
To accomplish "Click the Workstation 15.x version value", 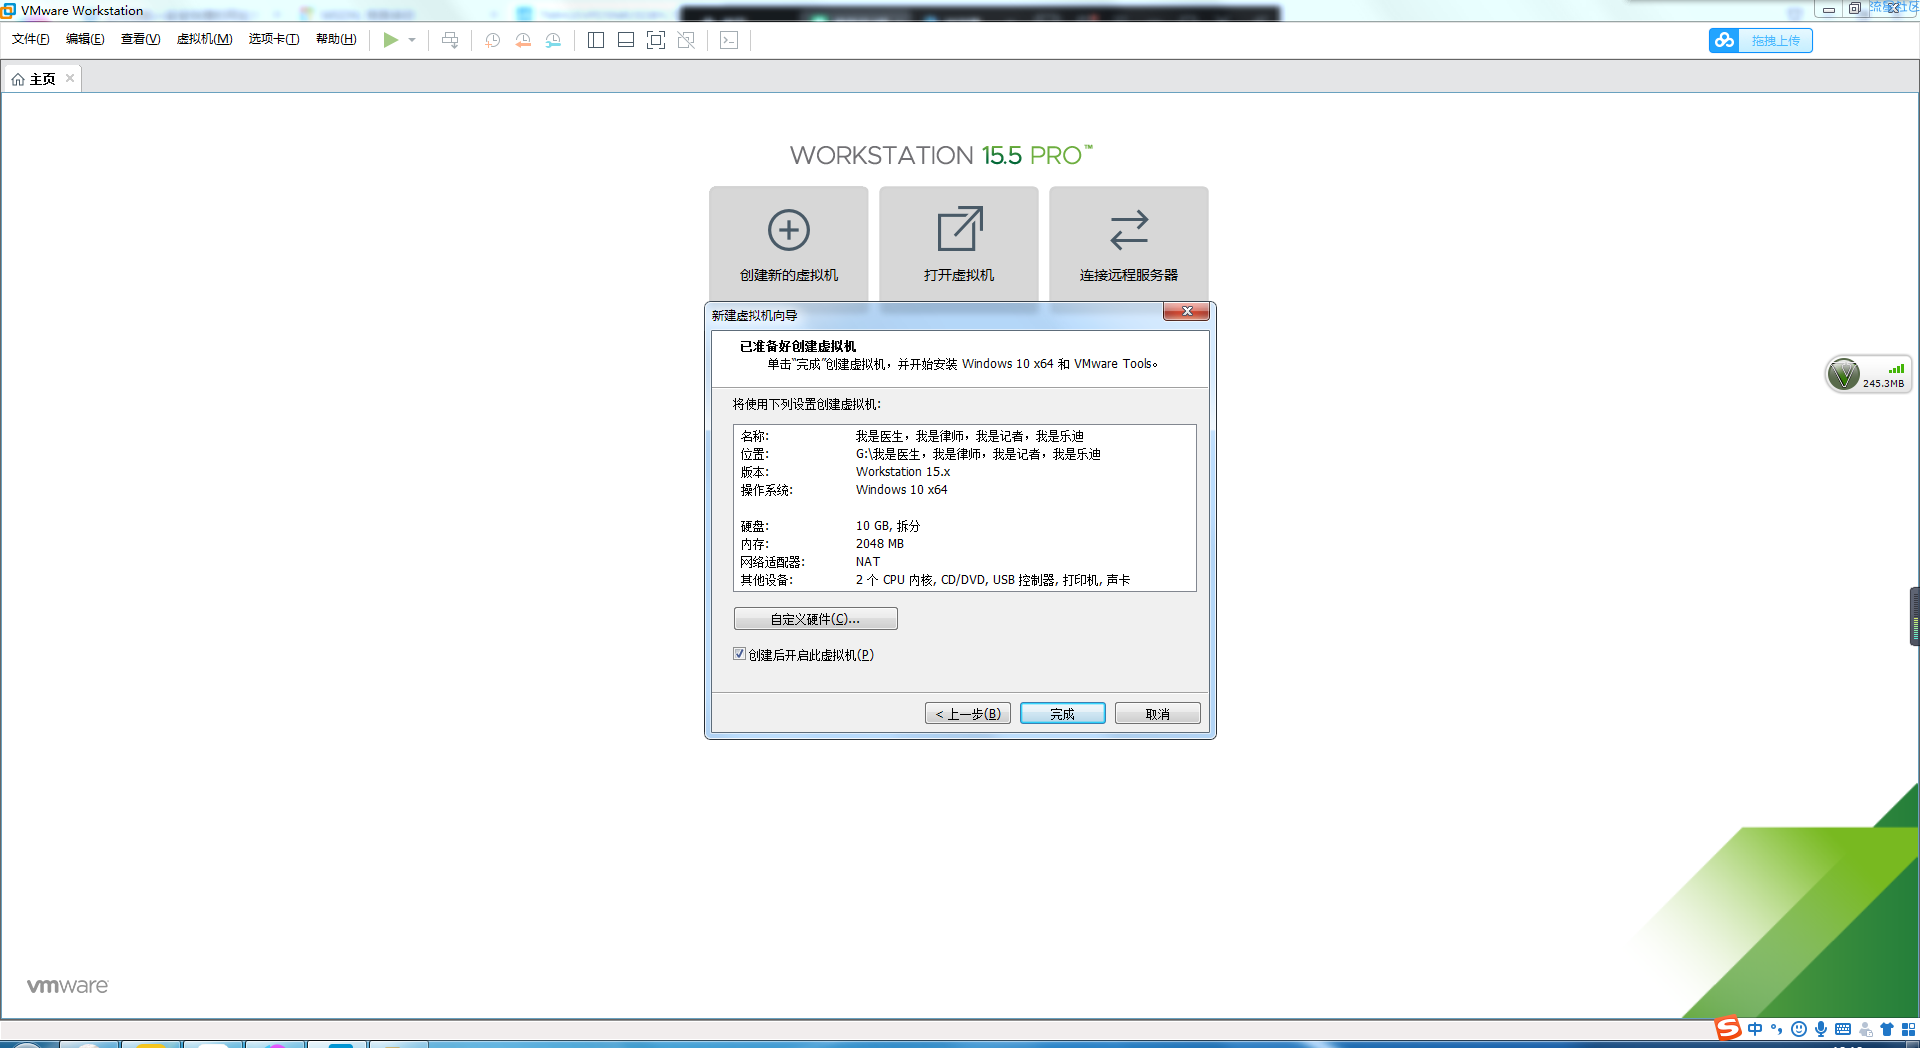I will (x=903, y=472).
